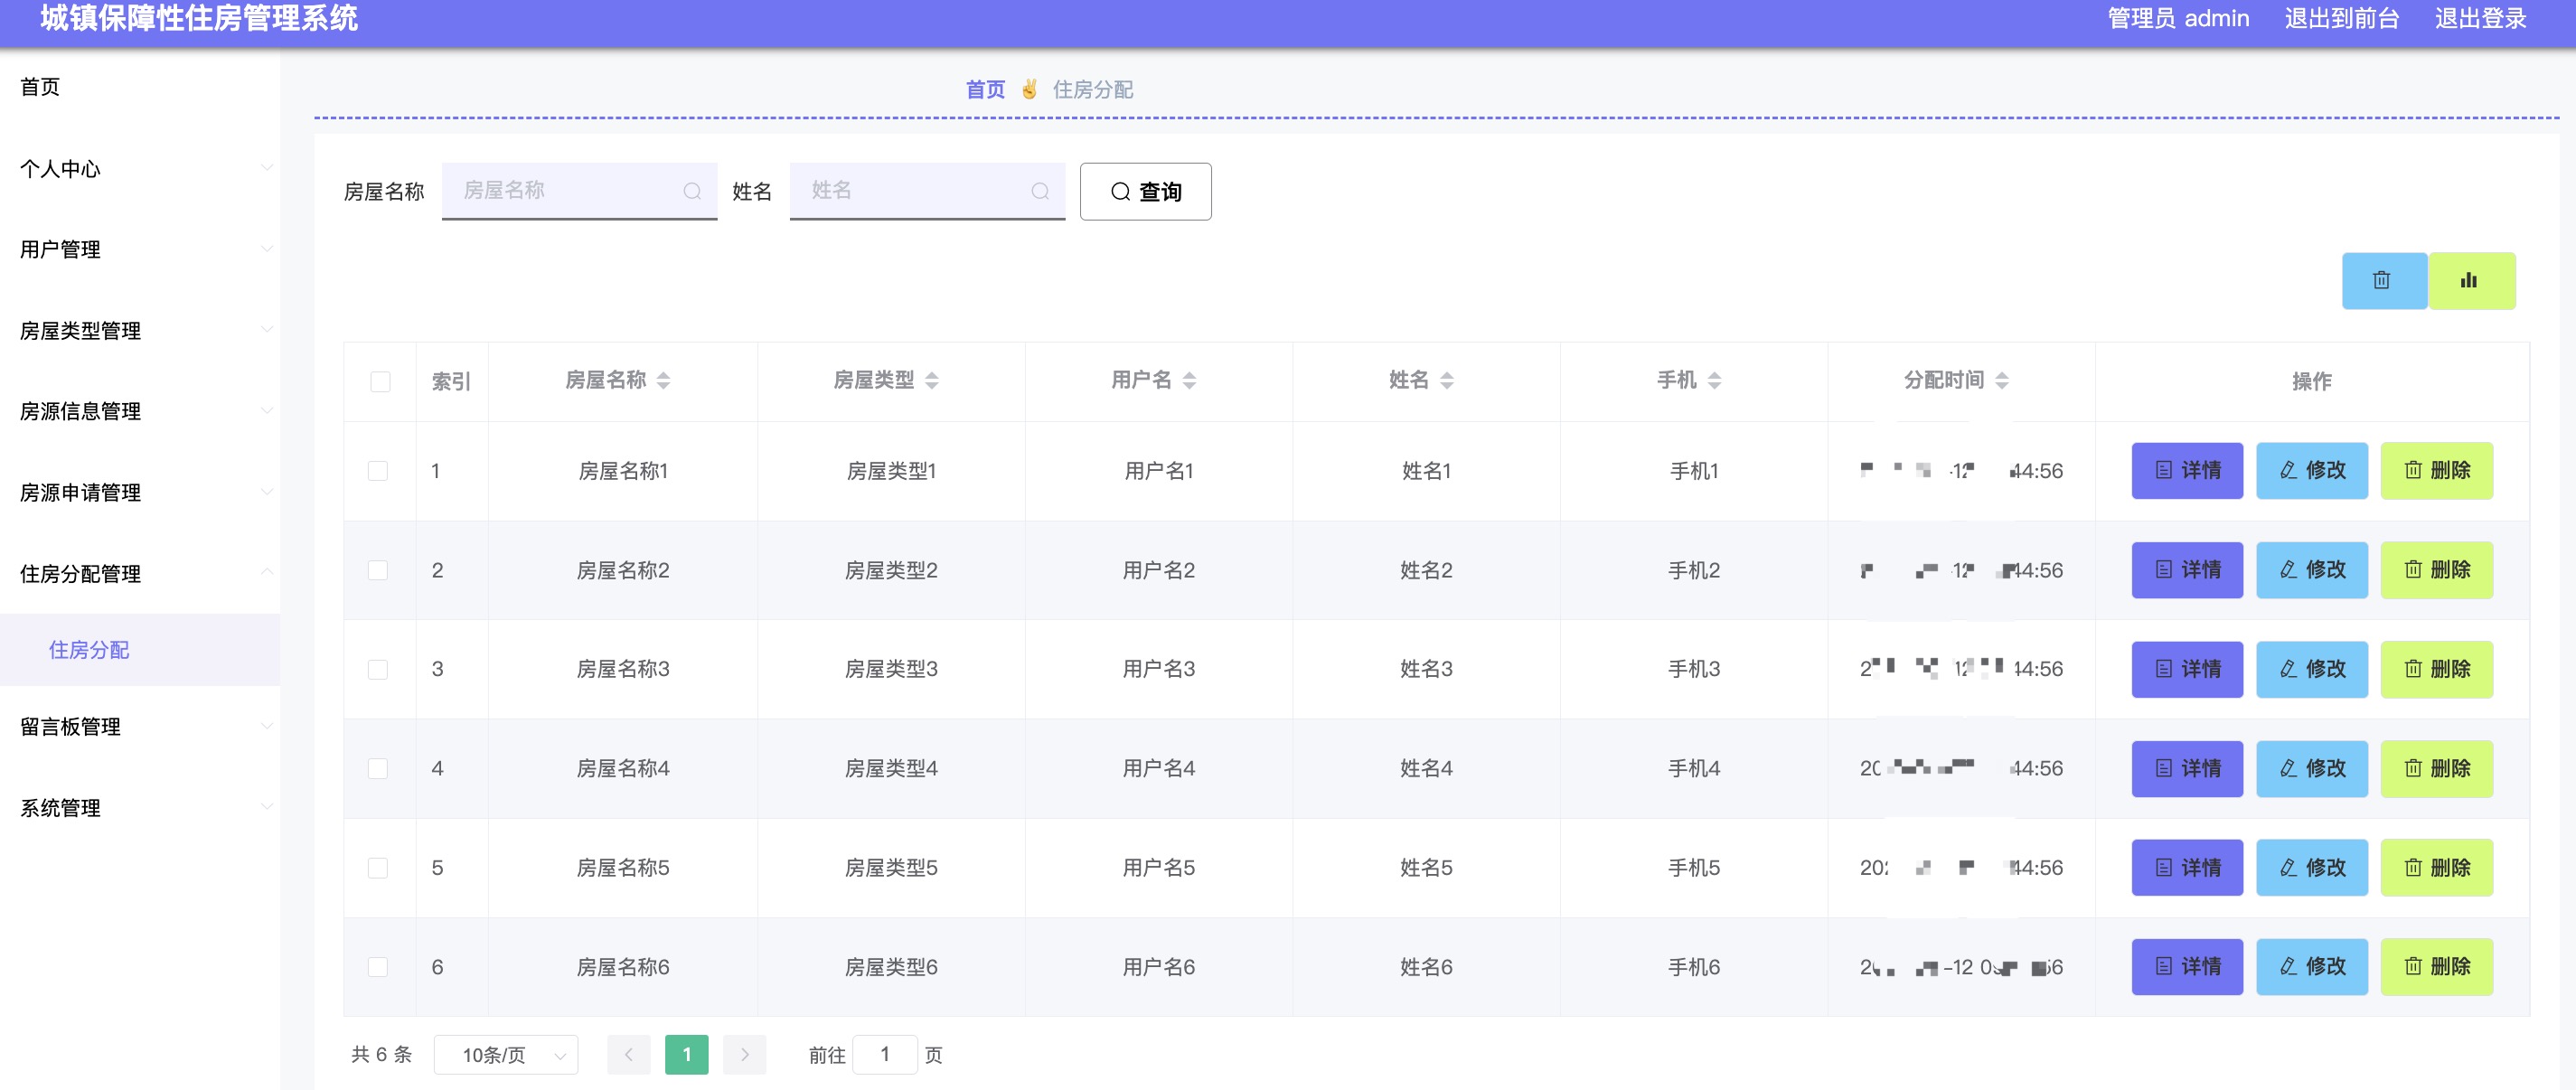Click 删除 for 房屋名称4 row

2436,768
